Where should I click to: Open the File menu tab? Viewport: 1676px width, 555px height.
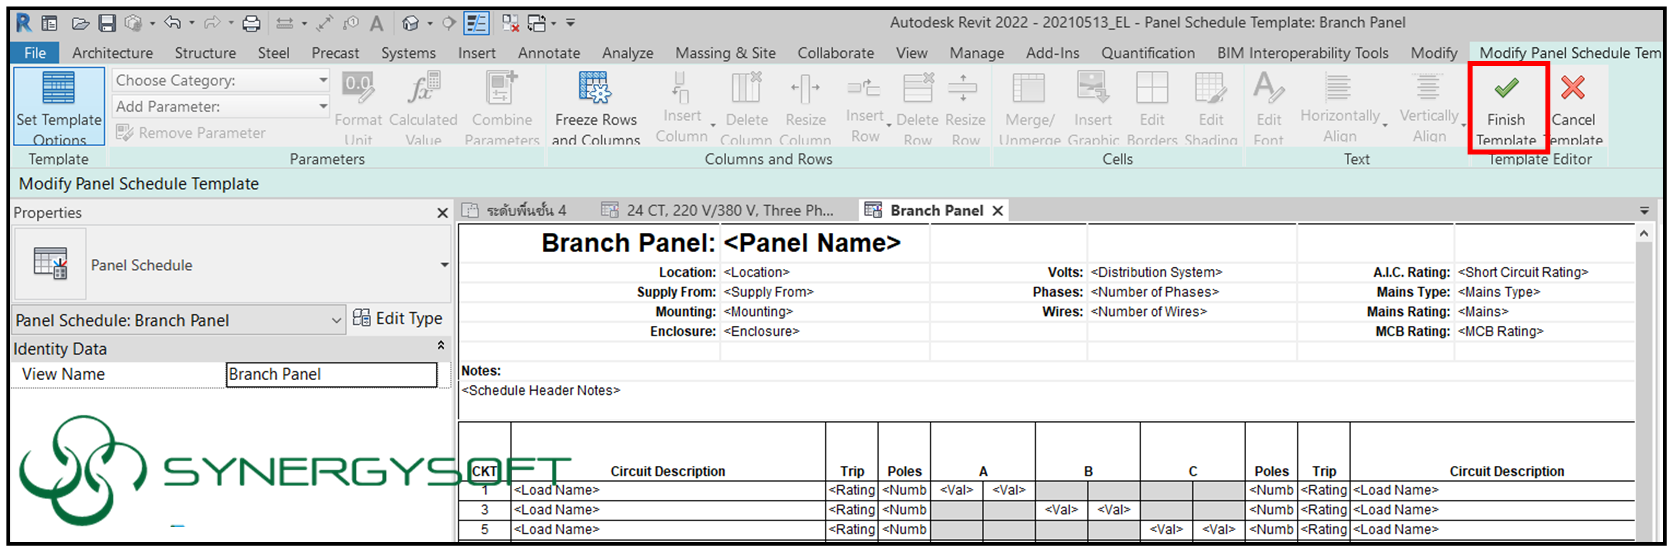coord(35,52)
